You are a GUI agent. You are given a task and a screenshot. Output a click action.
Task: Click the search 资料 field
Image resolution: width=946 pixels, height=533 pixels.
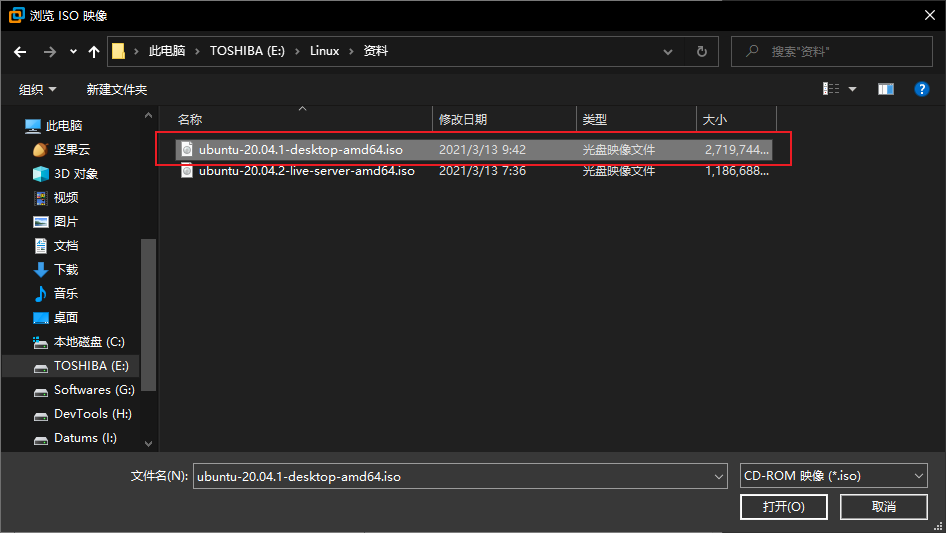pos(831,51)
